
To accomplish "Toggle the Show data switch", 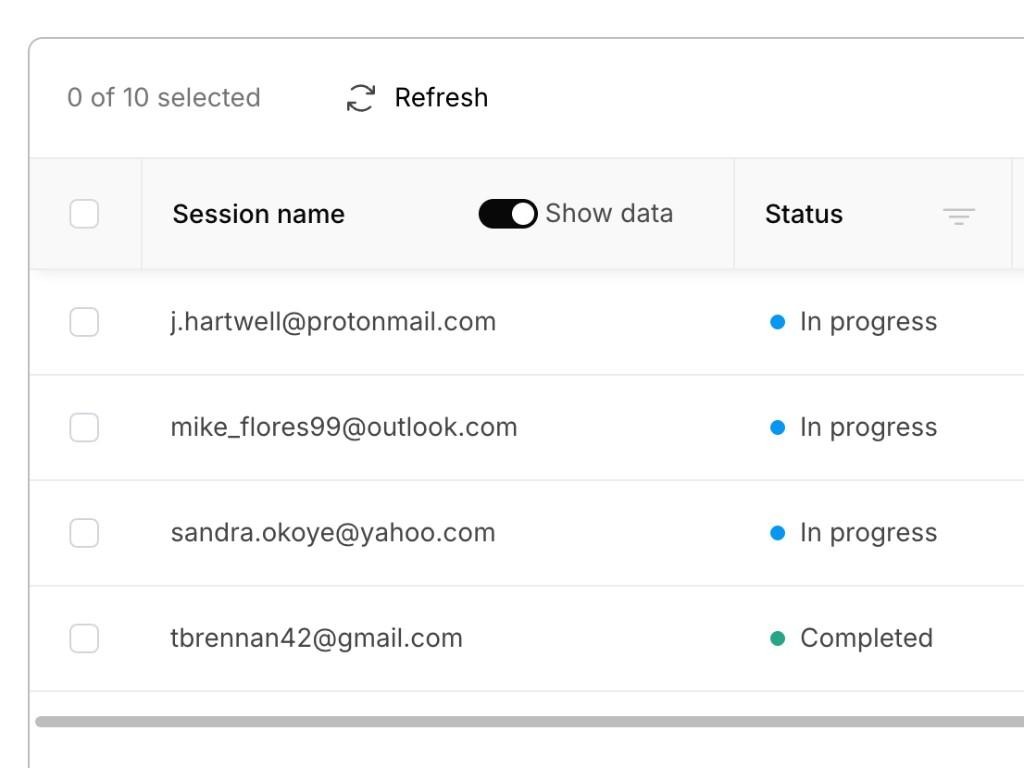I will click(507, 214).
